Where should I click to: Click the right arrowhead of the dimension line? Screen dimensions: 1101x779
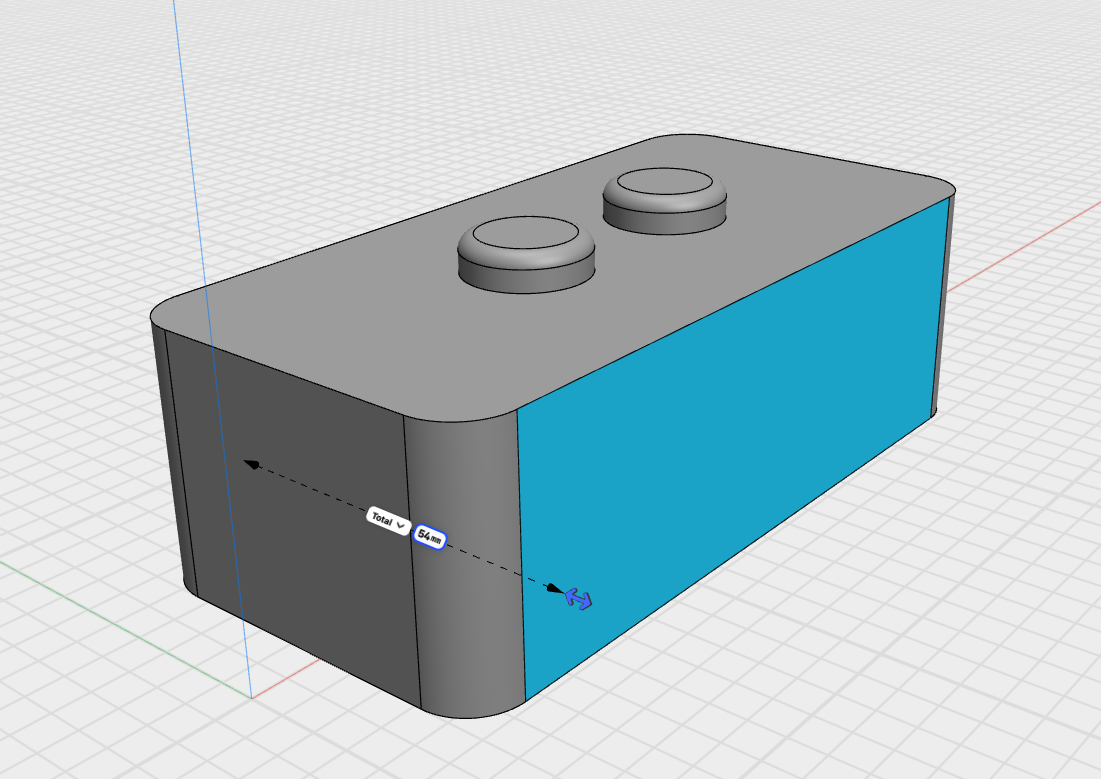[x=554, y=587]
